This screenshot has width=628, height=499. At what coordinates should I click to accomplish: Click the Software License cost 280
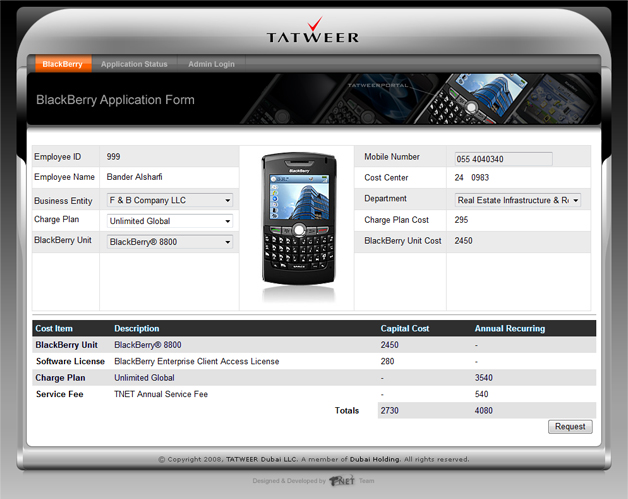tap(387, 361)
